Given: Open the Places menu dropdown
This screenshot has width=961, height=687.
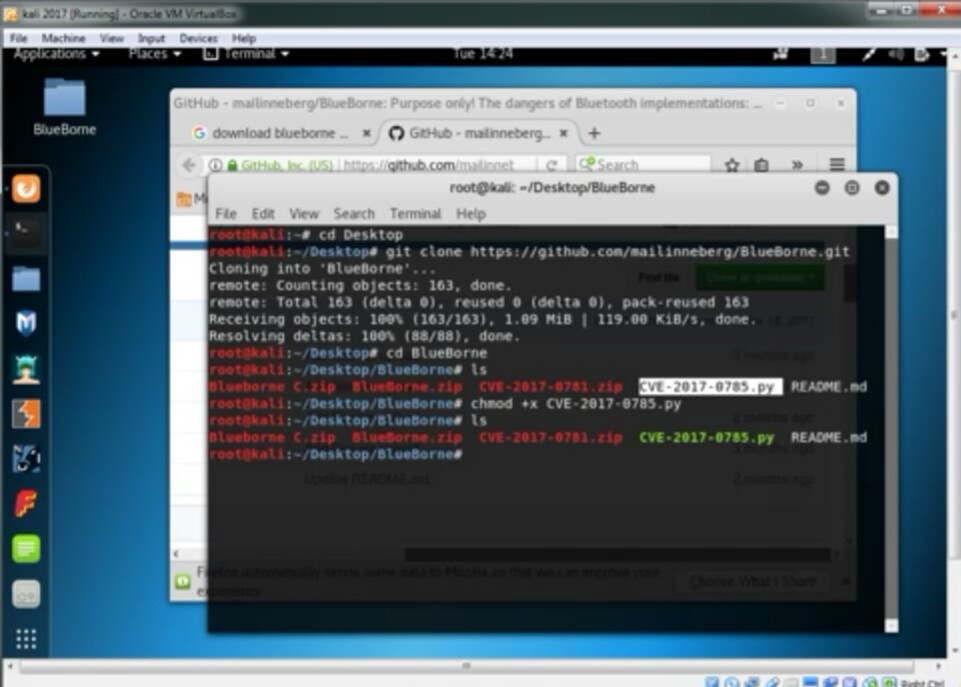Looking at the screenshot, I should pyautogui.click(x=154, y=54).
